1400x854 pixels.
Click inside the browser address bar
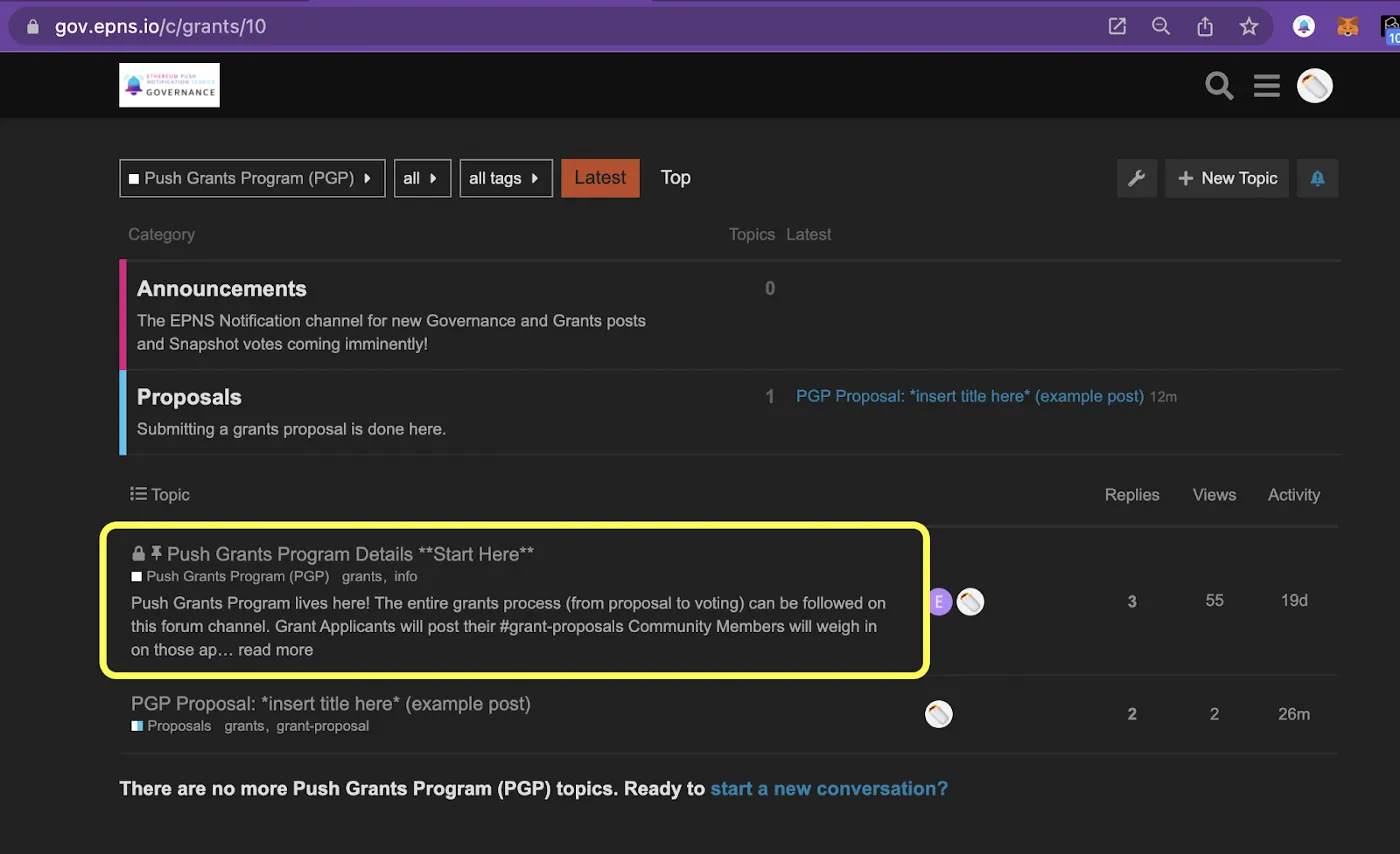(400, 27)
